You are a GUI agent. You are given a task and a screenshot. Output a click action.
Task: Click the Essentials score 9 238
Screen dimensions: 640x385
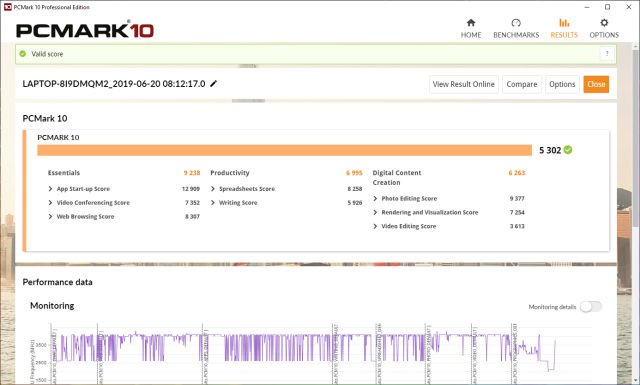pos(192,173)
